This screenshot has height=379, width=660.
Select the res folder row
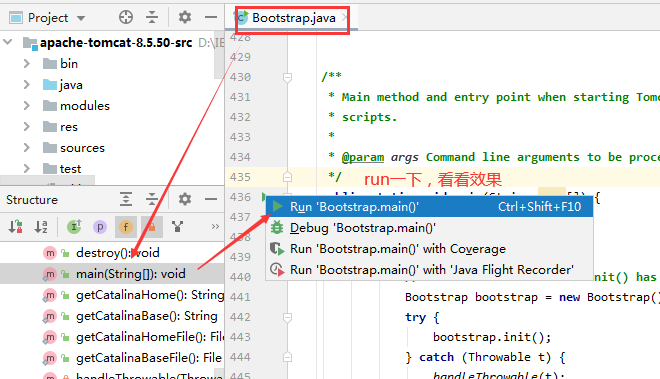pyautogui.click(x=112, y=126)
